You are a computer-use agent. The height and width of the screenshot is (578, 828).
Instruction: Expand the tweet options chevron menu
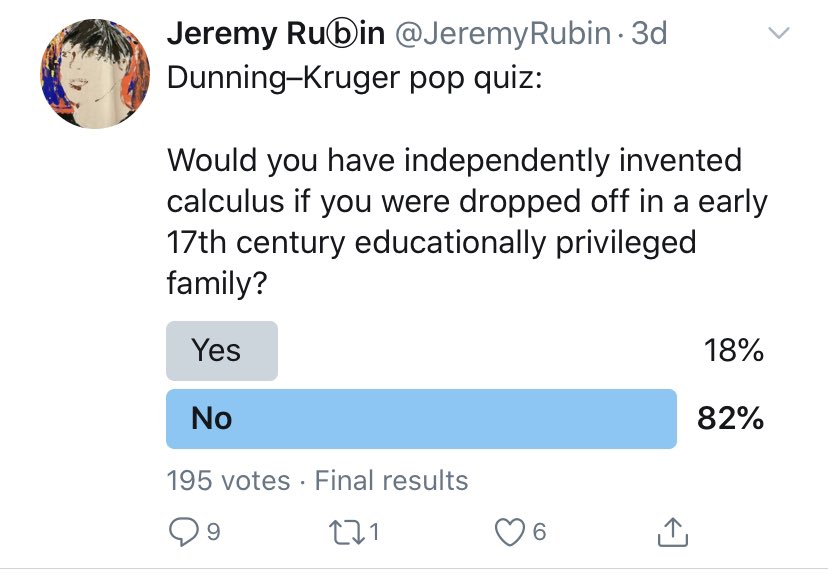tap(778, 35)
